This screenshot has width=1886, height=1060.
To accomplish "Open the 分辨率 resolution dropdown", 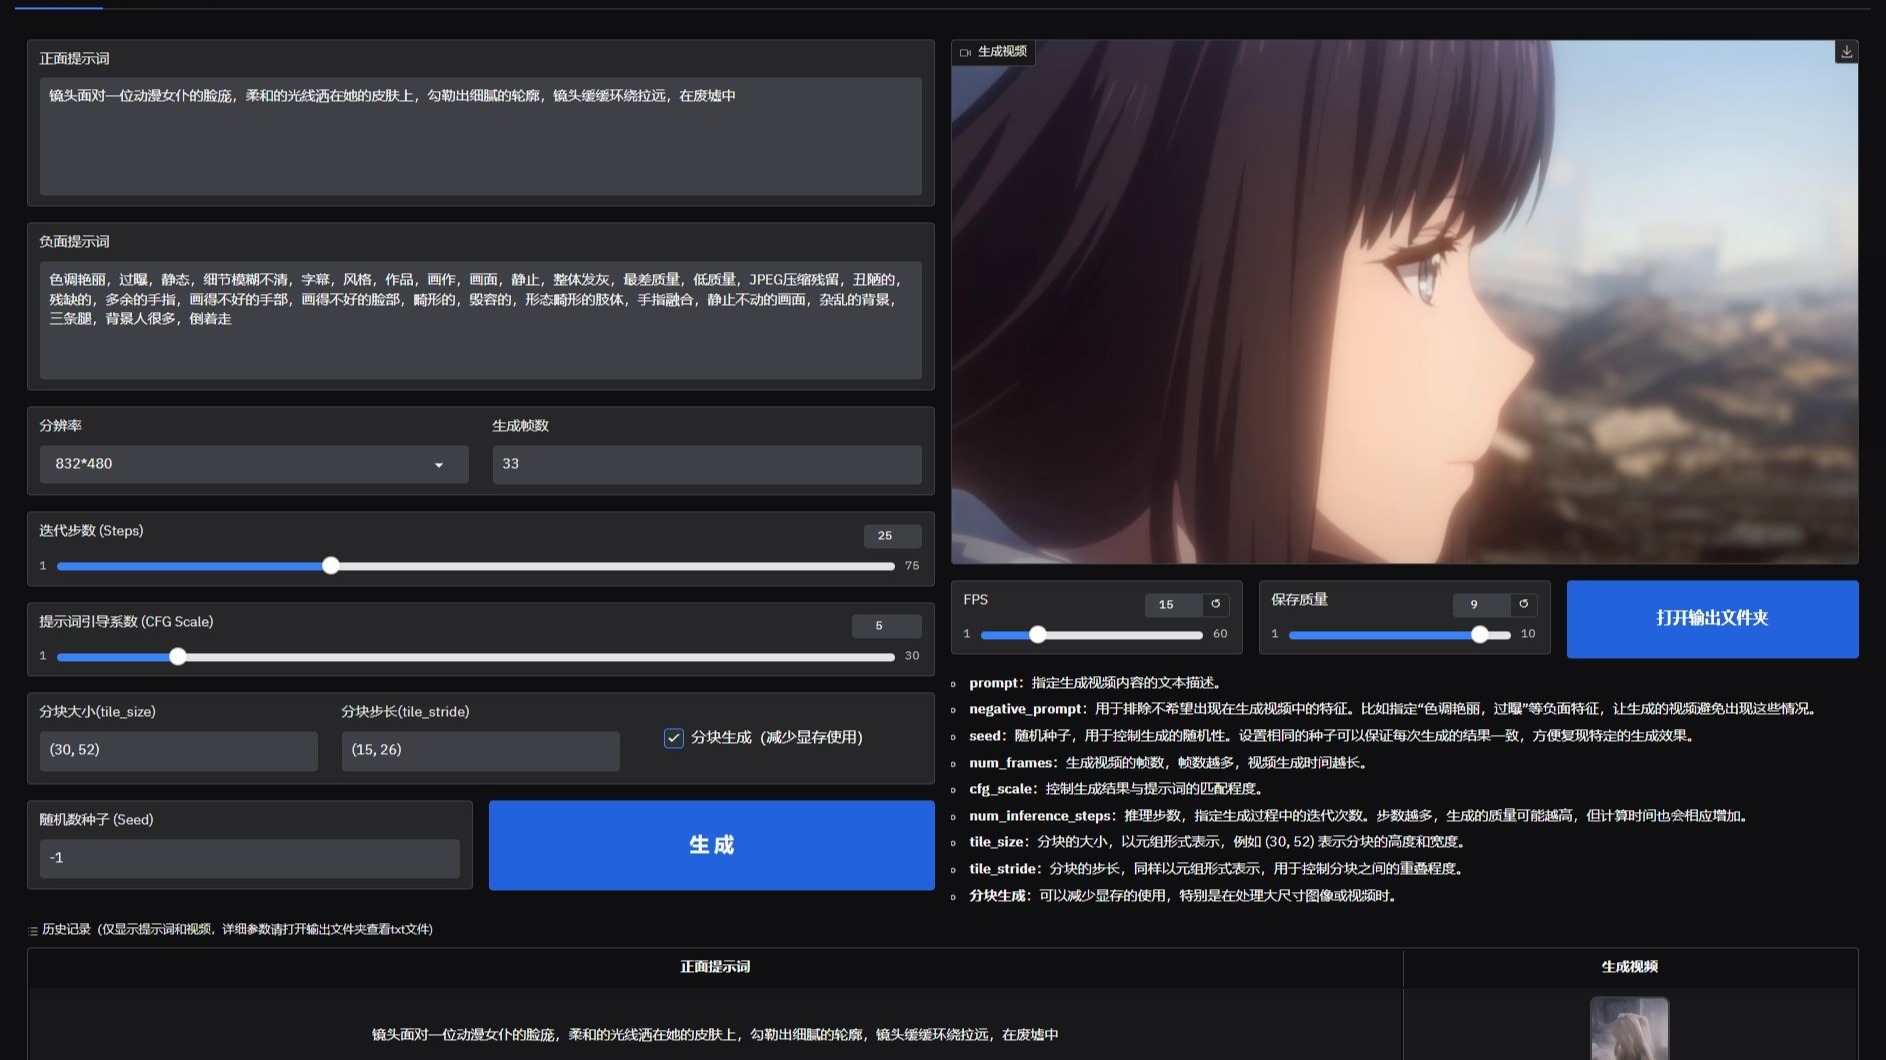I will point(254,464).
